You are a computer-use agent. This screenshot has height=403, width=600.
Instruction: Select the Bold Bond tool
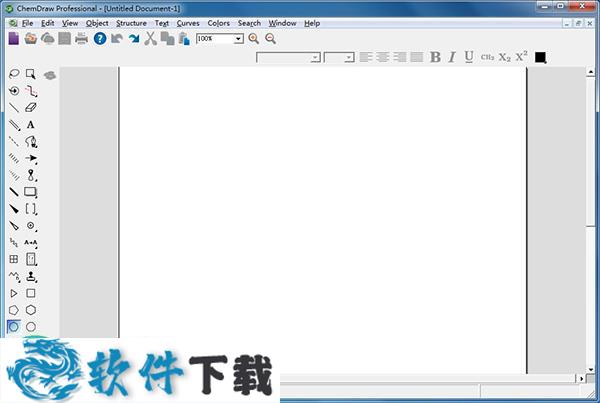pyautogui.click(x=14, y=192)
